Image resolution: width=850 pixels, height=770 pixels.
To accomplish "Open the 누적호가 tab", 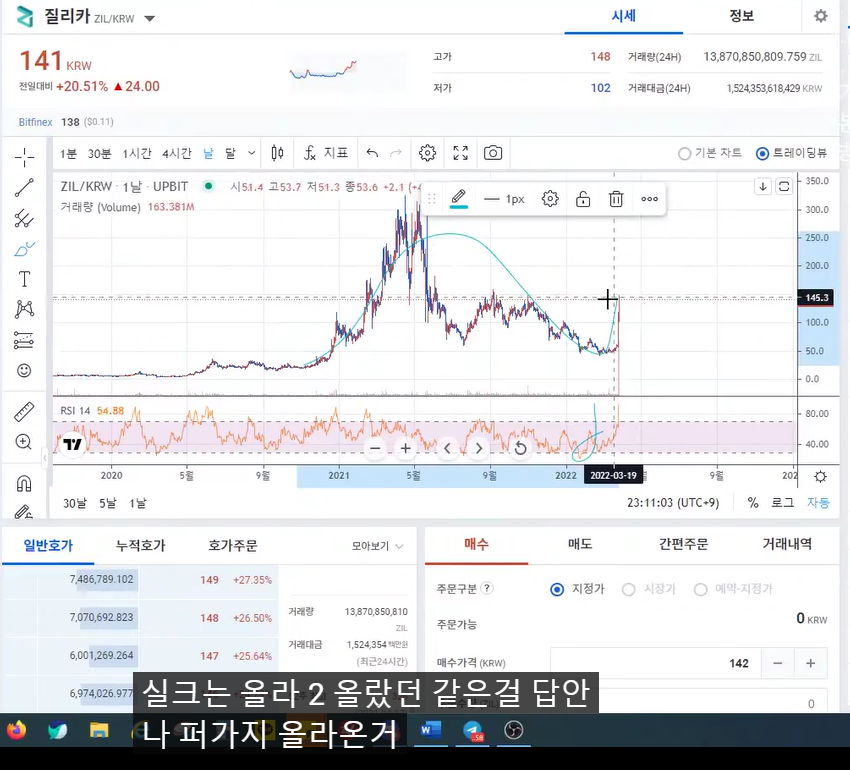I will 140,546.
